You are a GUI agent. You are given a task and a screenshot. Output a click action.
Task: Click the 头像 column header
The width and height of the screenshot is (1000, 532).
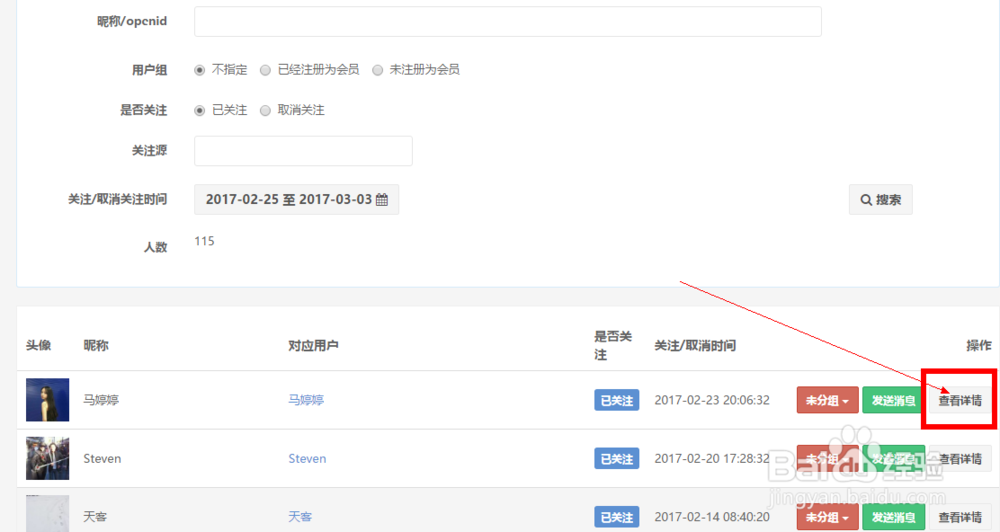[x=38, y=345]
